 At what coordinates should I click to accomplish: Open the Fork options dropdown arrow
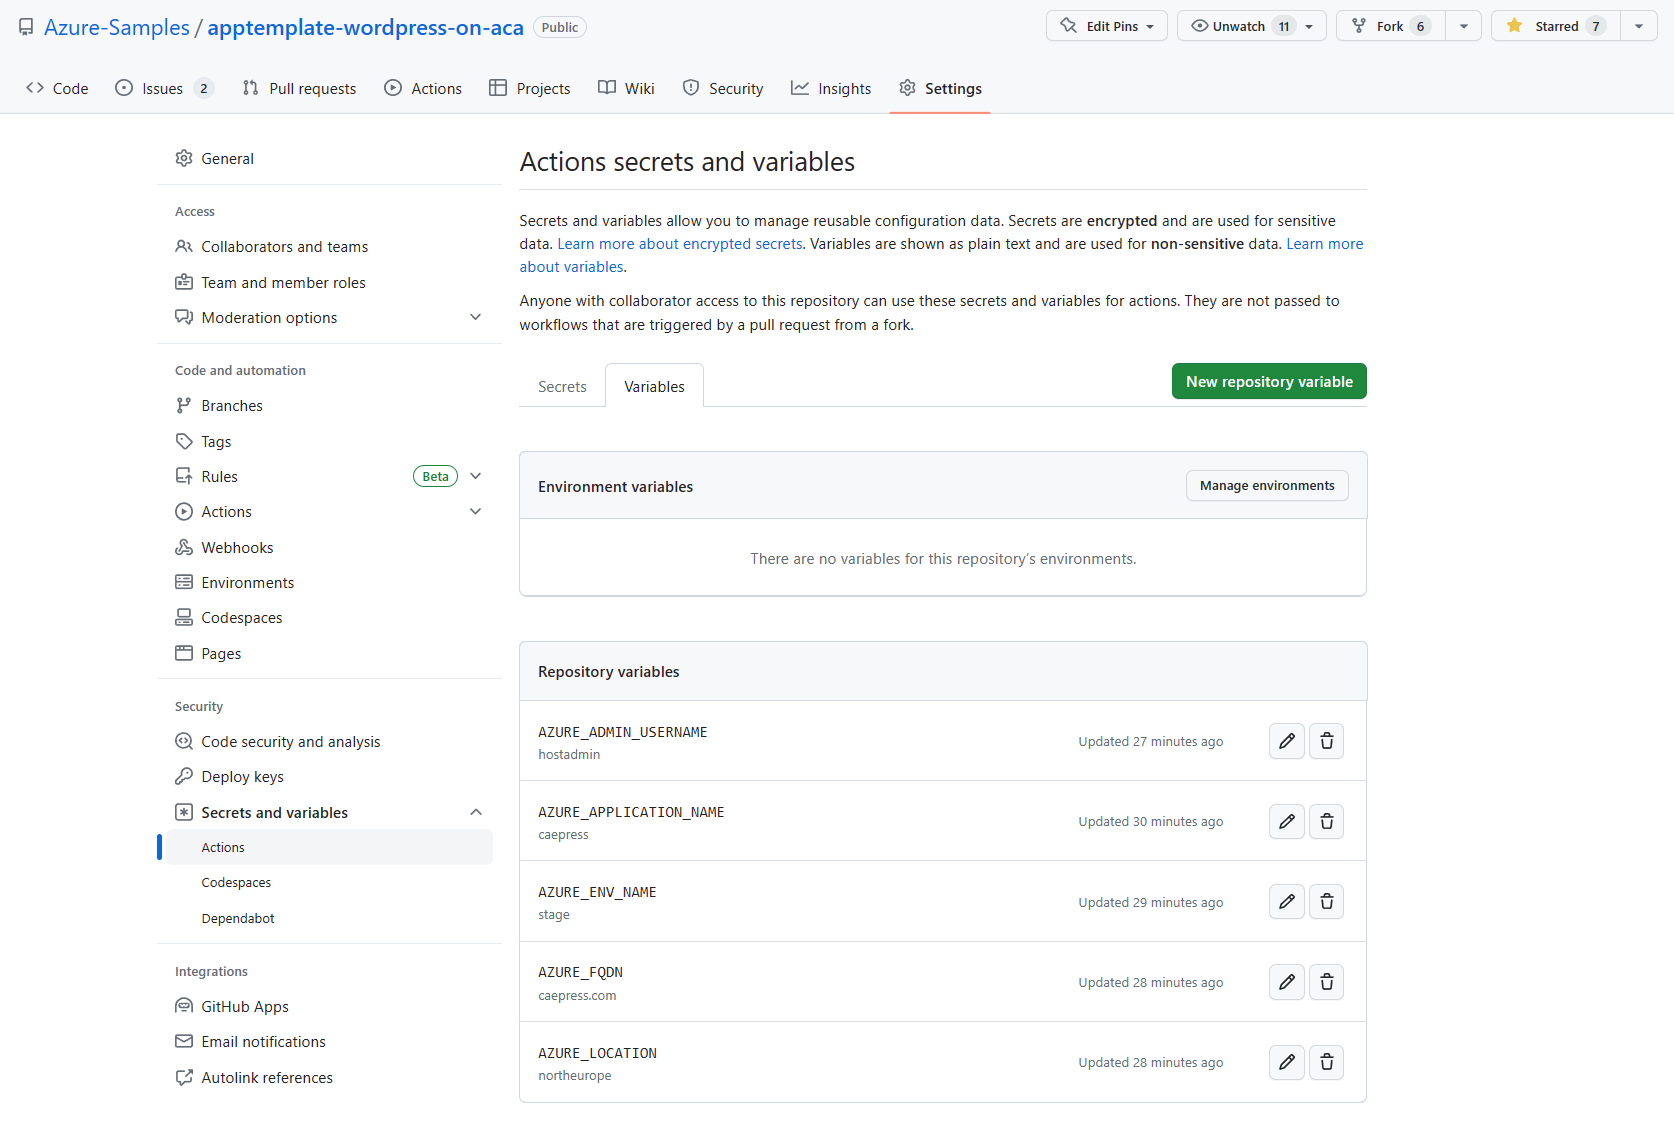[x=1463, y=26]
